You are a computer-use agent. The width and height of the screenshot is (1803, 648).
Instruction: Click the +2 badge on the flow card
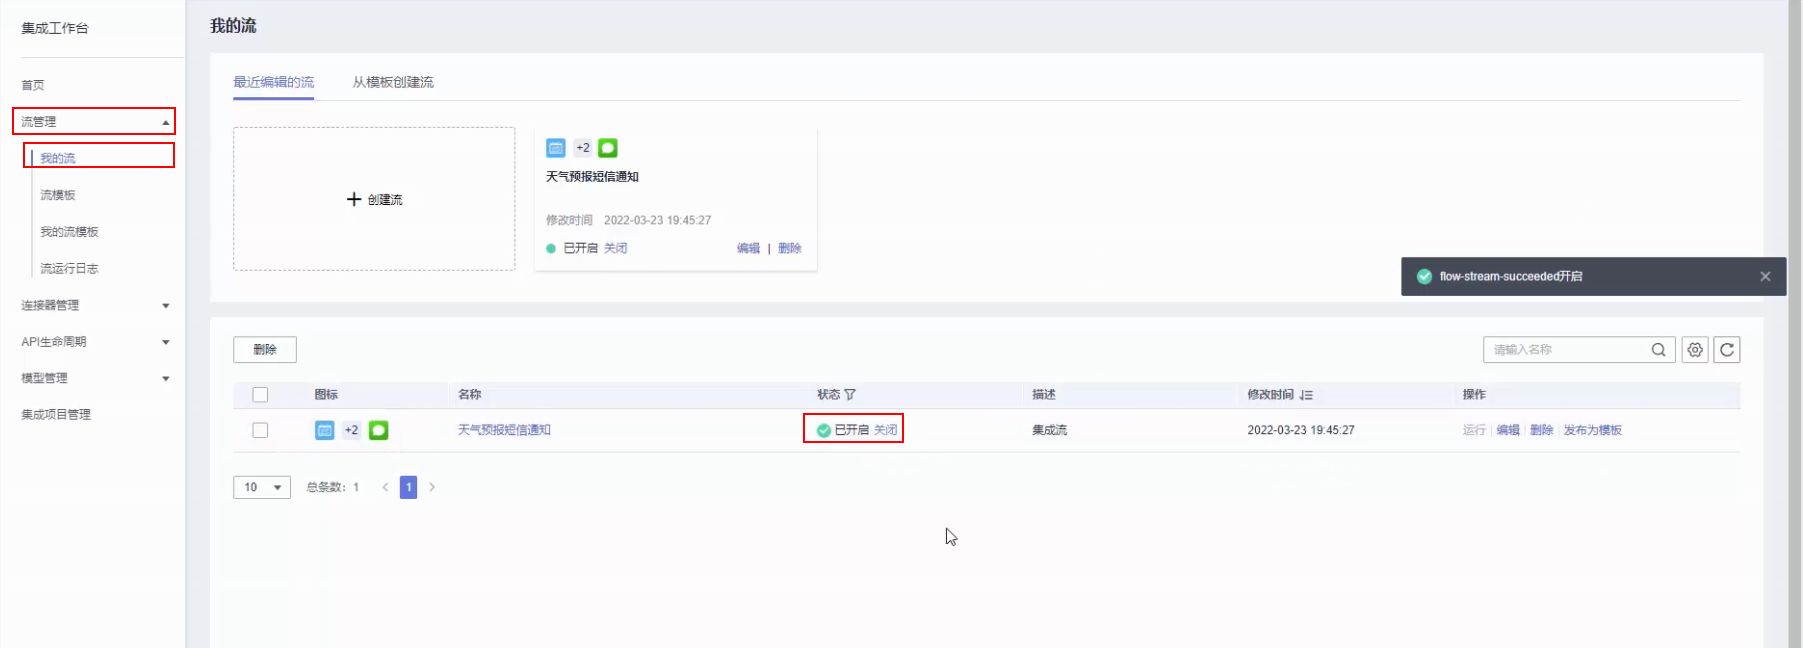click(x=583, y=148)
